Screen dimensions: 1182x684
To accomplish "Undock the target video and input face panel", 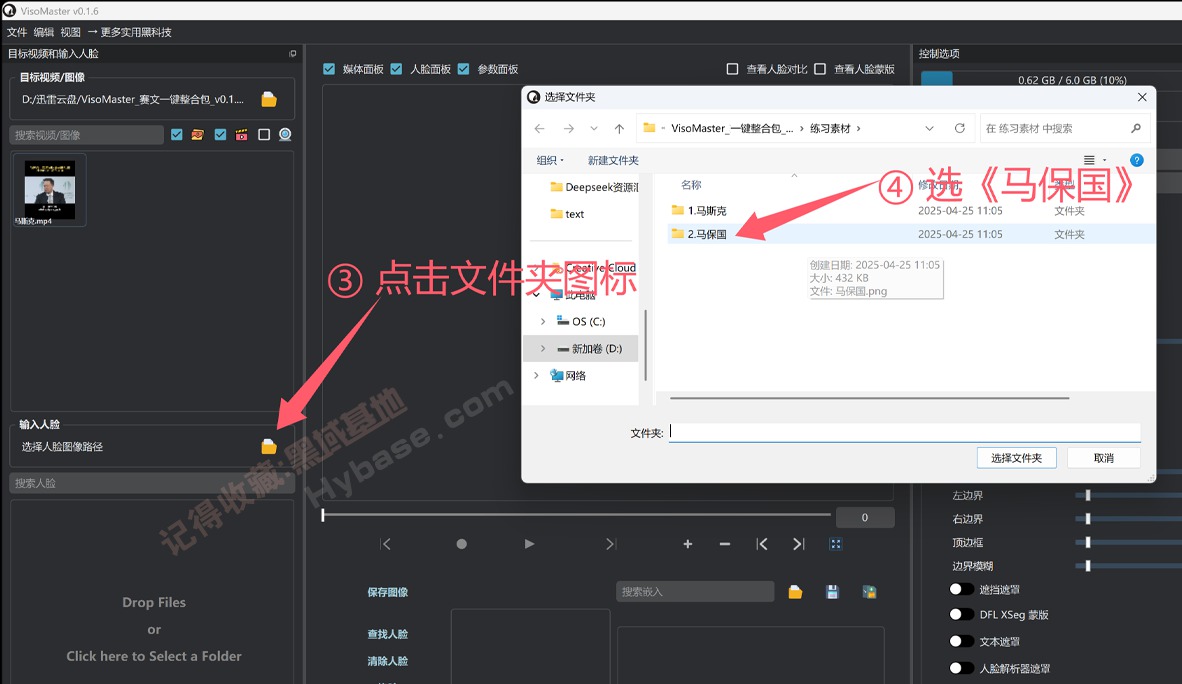I will 292,54.
